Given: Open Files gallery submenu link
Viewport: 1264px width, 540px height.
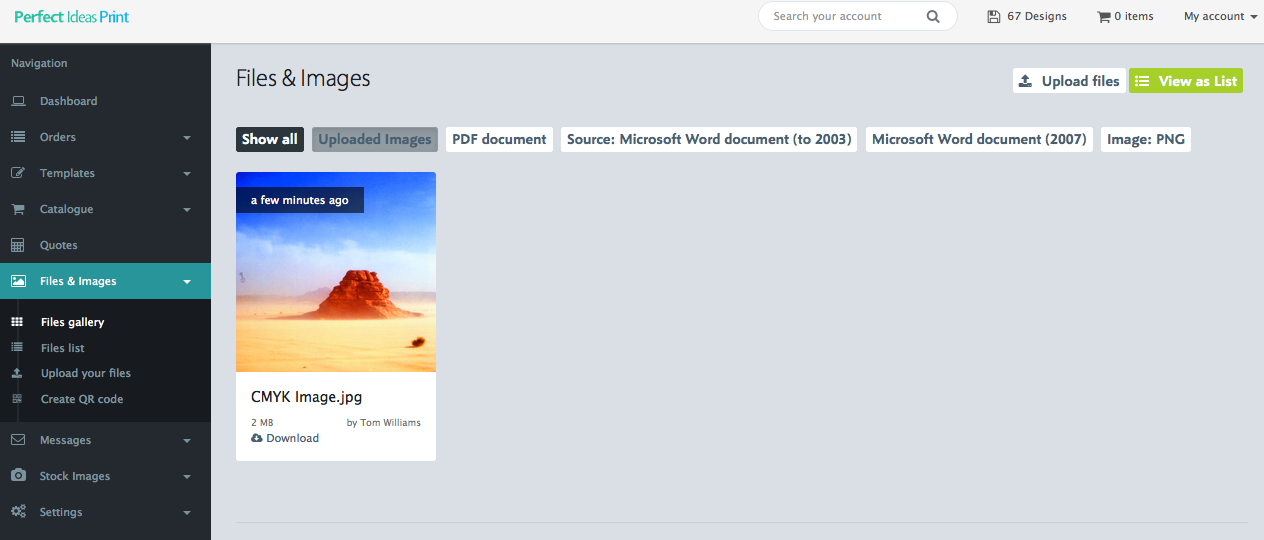Looking at the screenshot, I should (x=72, y=322).
